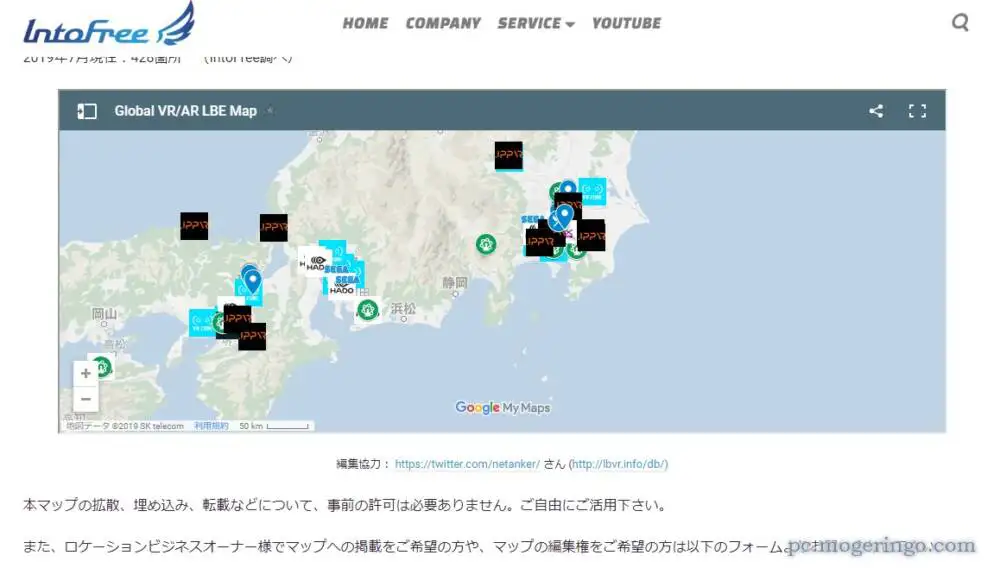
Task: Open the lbvr.info/db link
Action: (x=618, y=464)
